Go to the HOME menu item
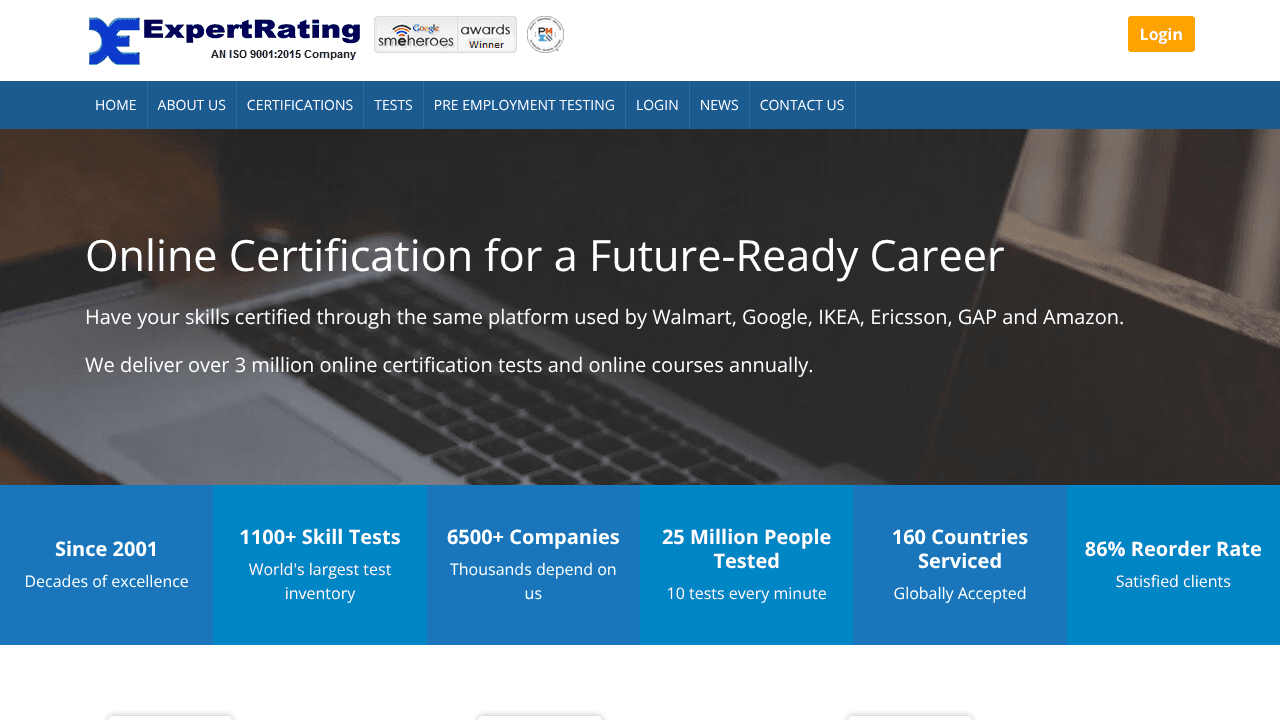Screen dimensions: 1280x720 point(116,105)
